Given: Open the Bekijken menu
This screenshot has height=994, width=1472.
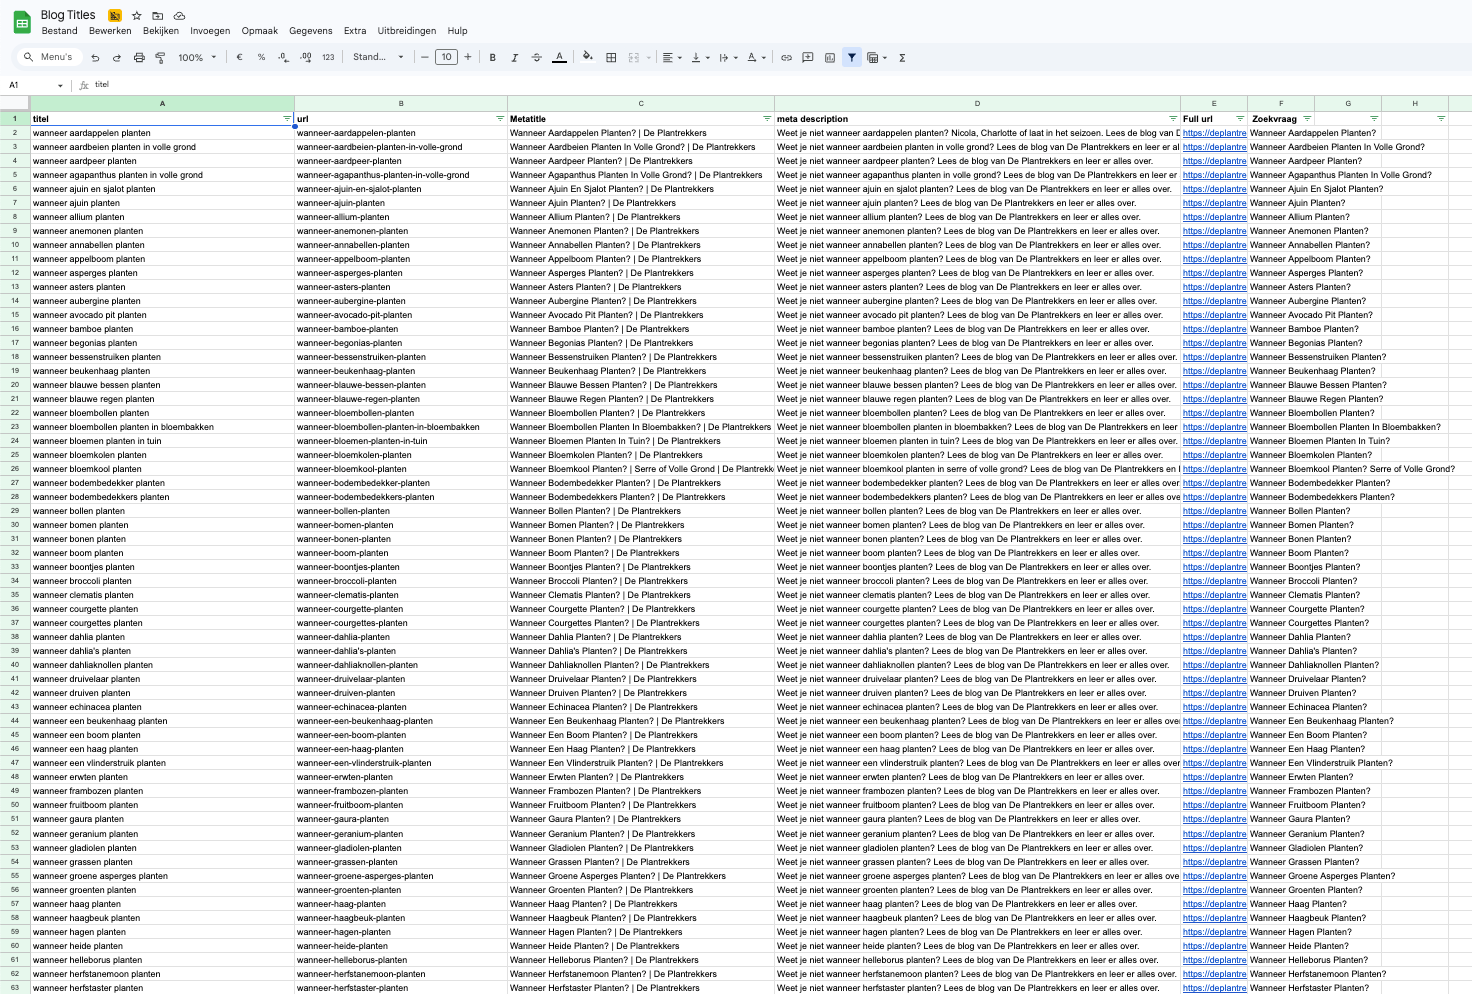Looking at the screenshot, I should pos(161,31).
